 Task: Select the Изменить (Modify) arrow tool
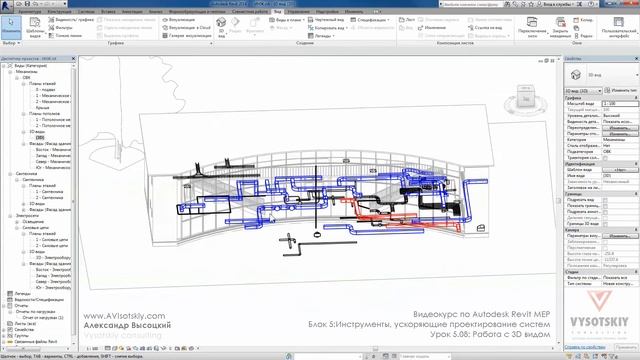[x=11, y=27]
